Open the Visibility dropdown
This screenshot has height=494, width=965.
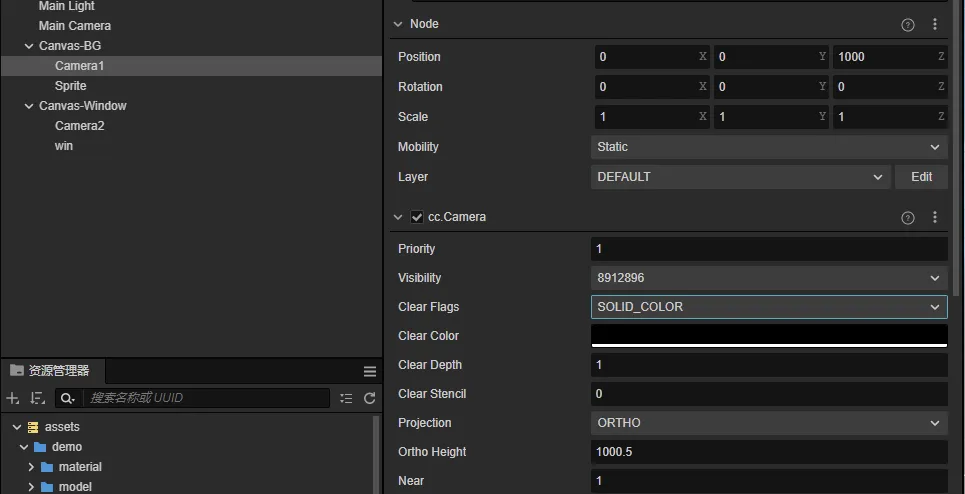coord(769,278)
